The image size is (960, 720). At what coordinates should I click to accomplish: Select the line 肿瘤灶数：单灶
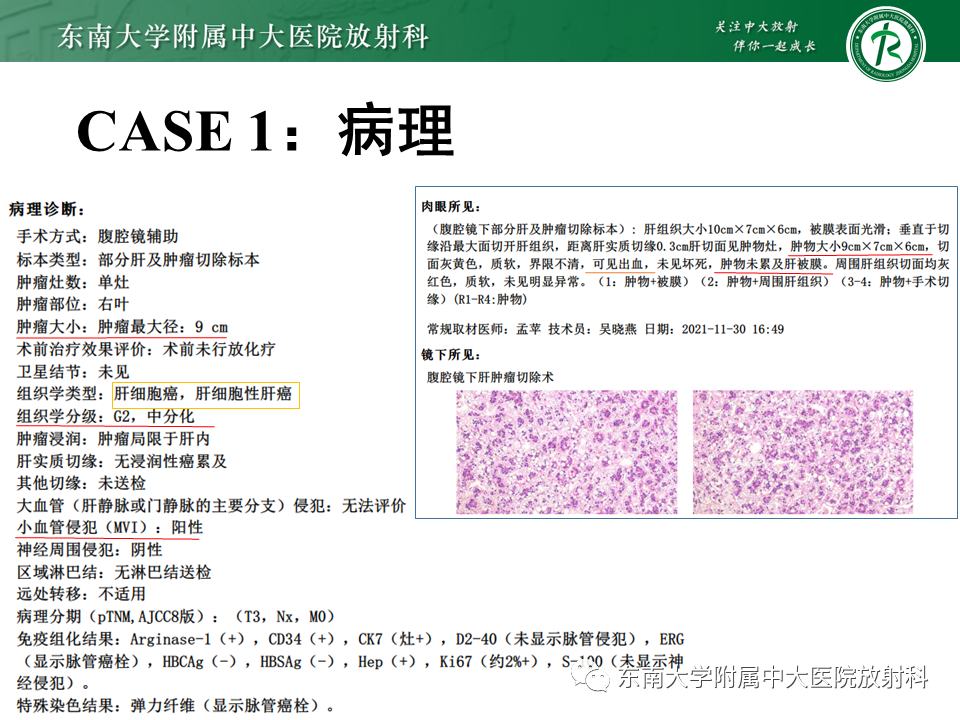point(73,282)
